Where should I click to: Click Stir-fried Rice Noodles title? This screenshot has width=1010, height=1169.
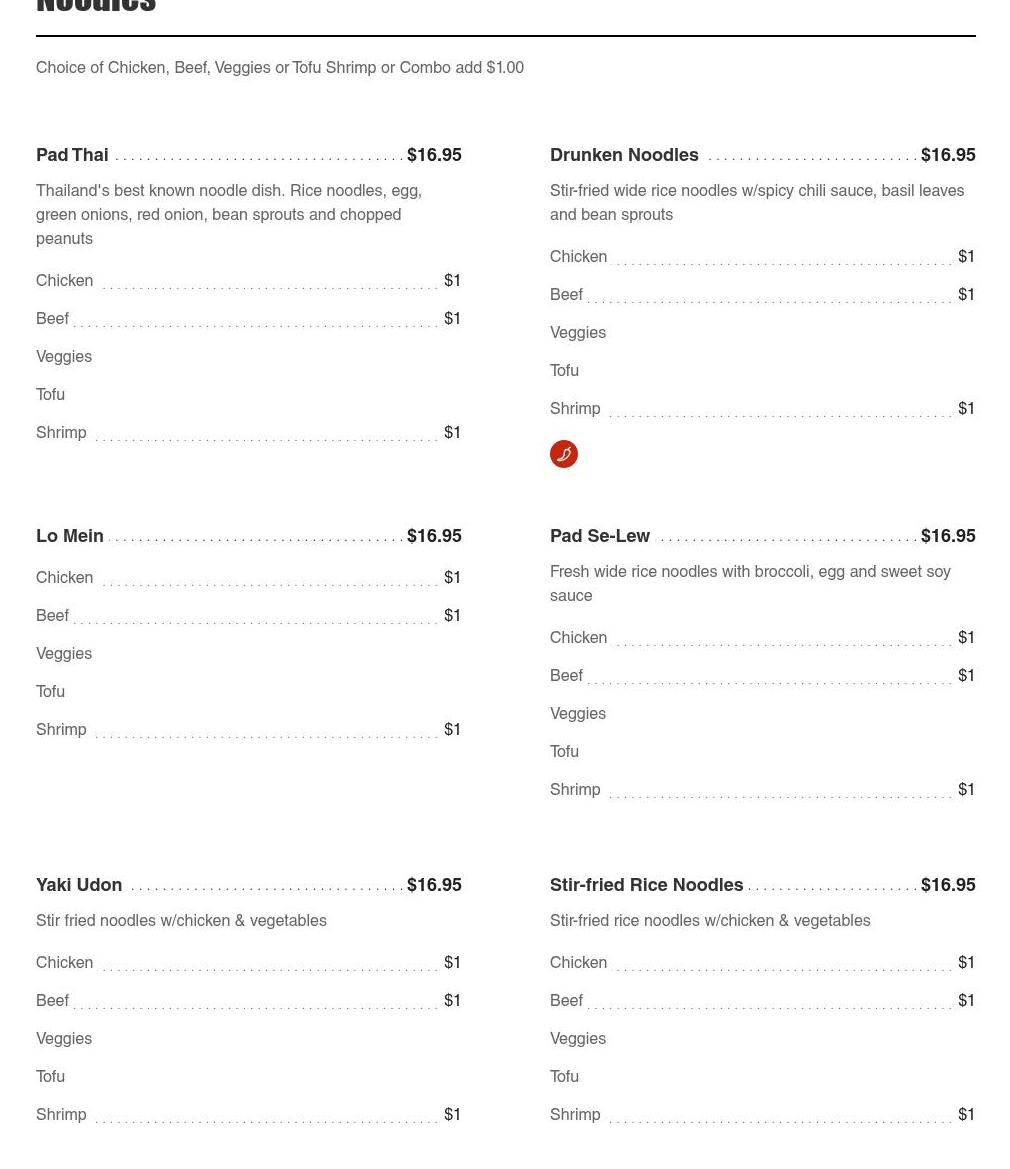[646, 885]
